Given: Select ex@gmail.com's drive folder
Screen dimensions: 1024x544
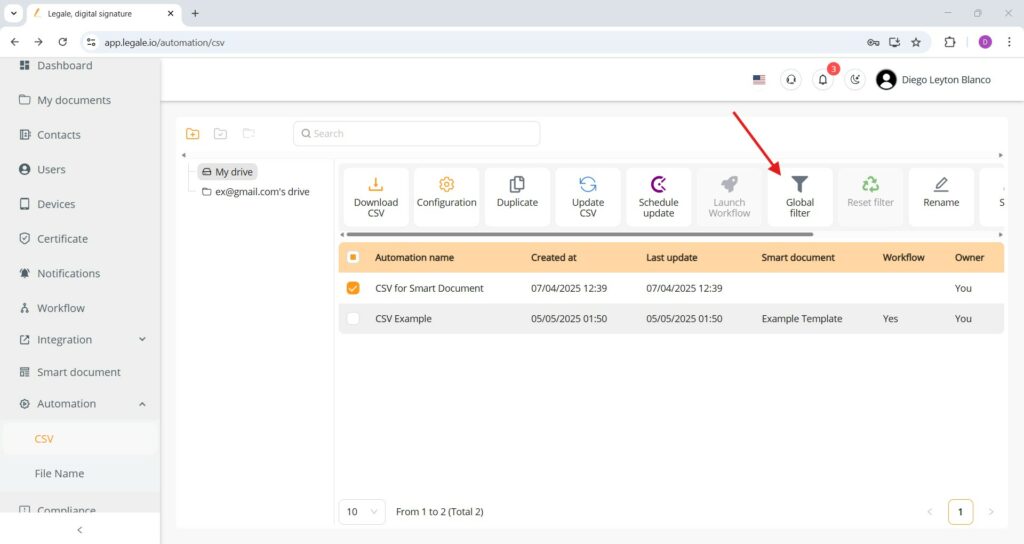Looking at the screenshot, I should 256,191.
